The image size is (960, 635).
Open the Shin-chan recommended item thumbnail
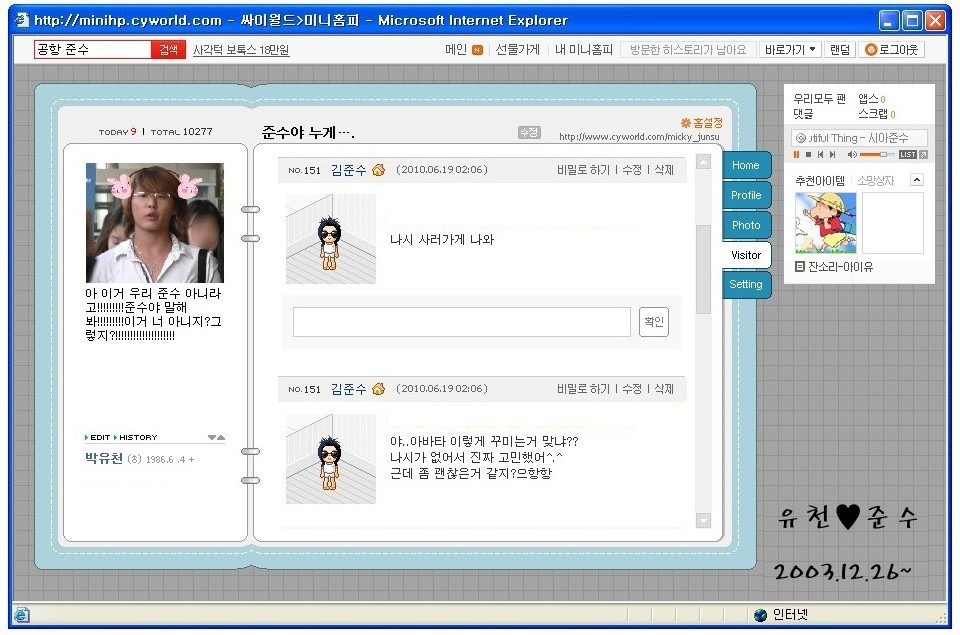(x=825, y=223)
